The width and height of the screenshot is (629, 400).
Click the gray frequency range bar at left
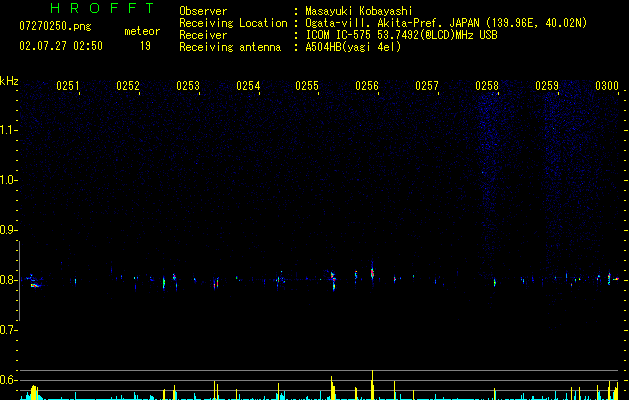pyautogui.click(x=19, y=281)
